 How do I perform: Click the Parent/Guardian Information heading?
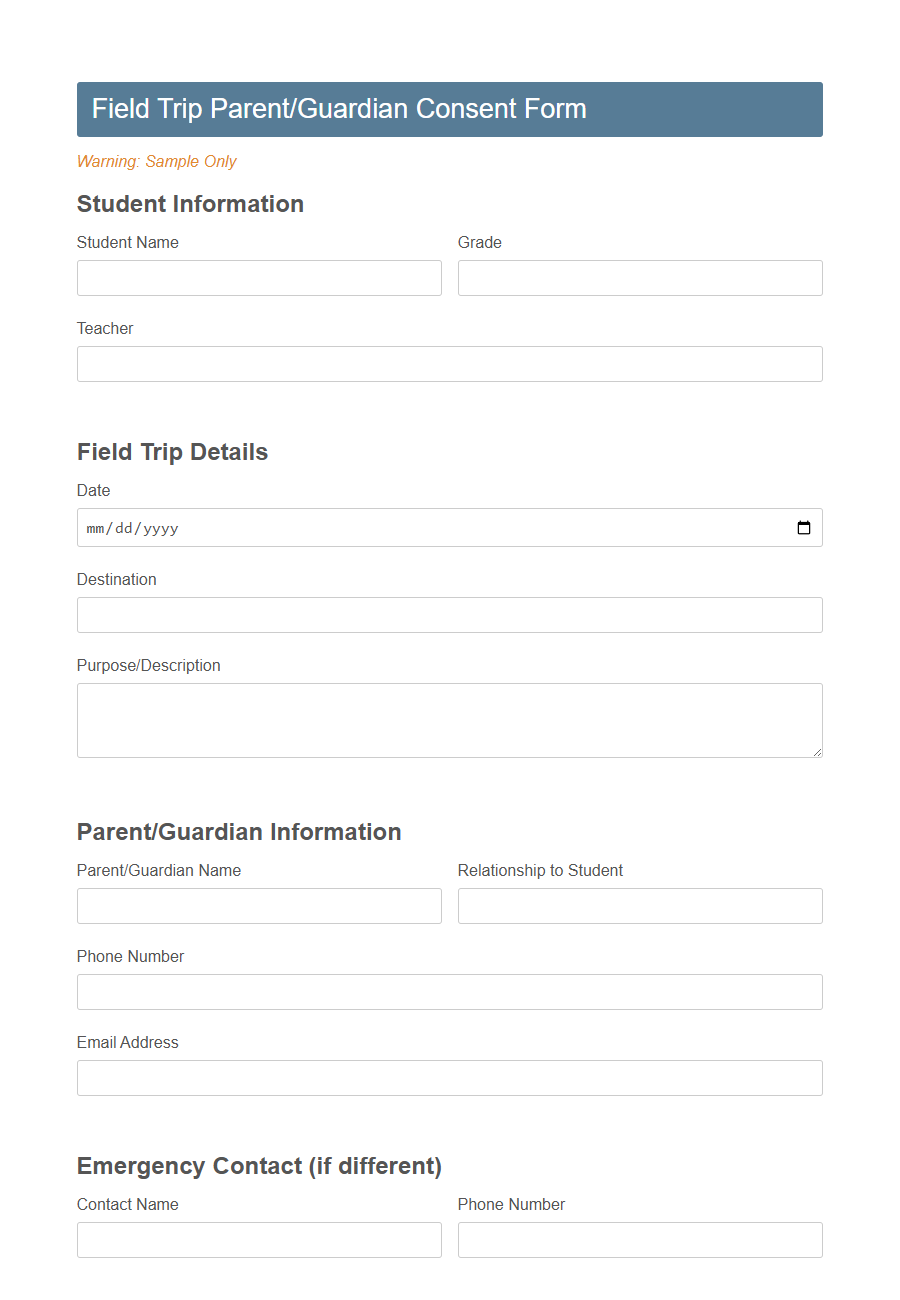click(239, 832)
